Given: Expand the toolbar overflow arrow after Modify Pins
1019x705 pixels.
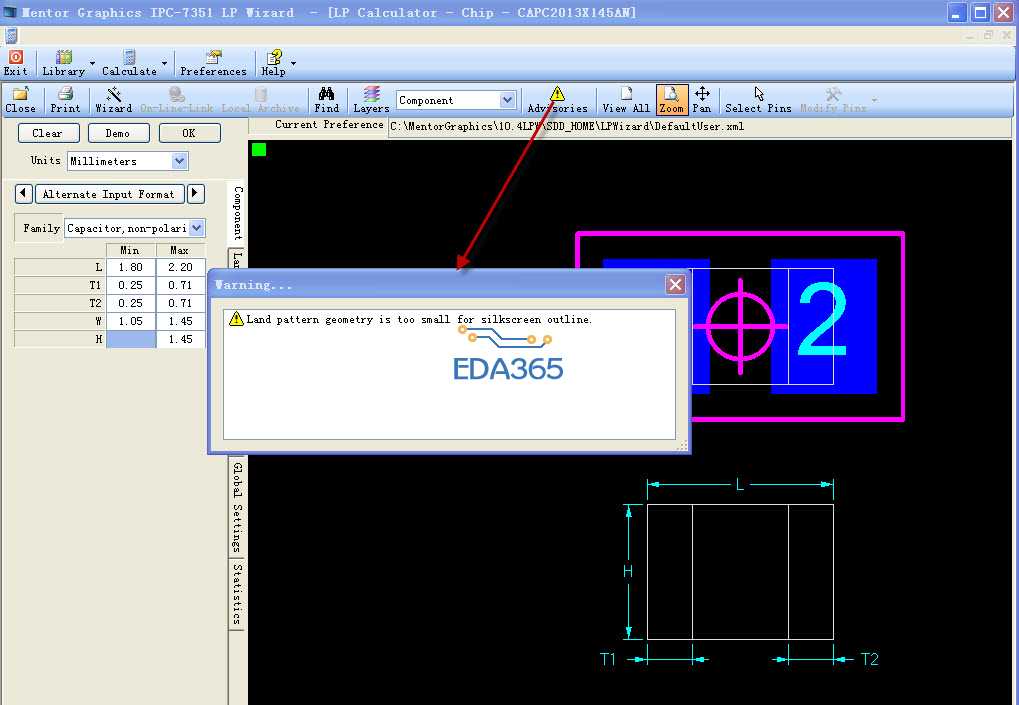Looking at the screenshot, I should (x=874, y=100).
